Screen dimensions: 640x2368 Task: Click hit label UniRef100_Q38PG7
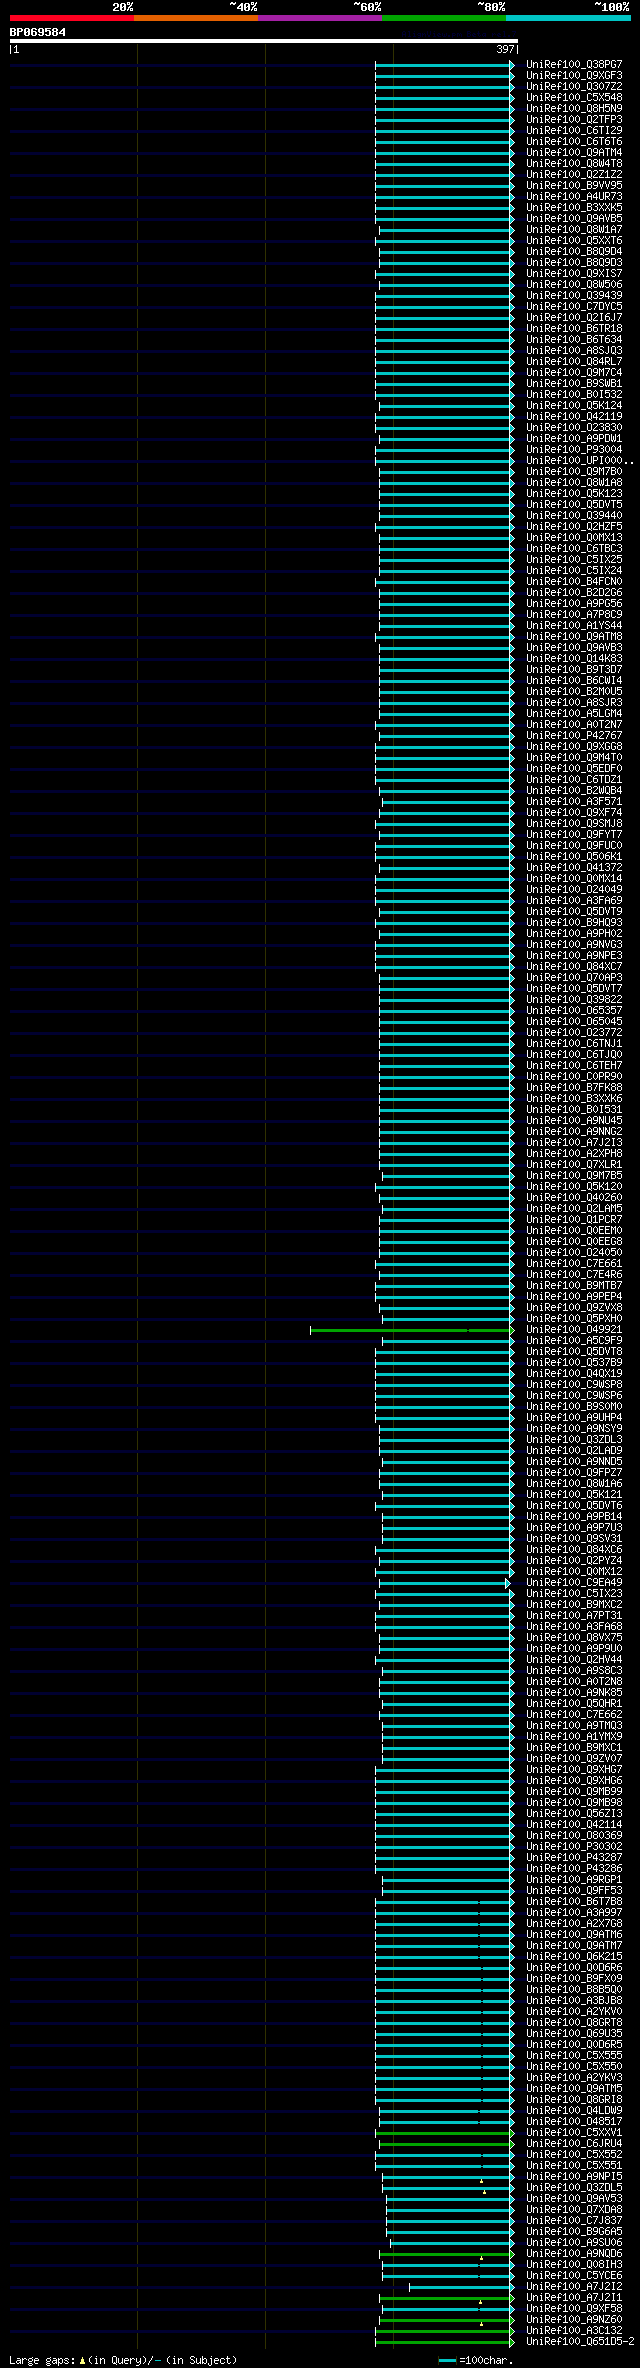(x=574, y=64)
